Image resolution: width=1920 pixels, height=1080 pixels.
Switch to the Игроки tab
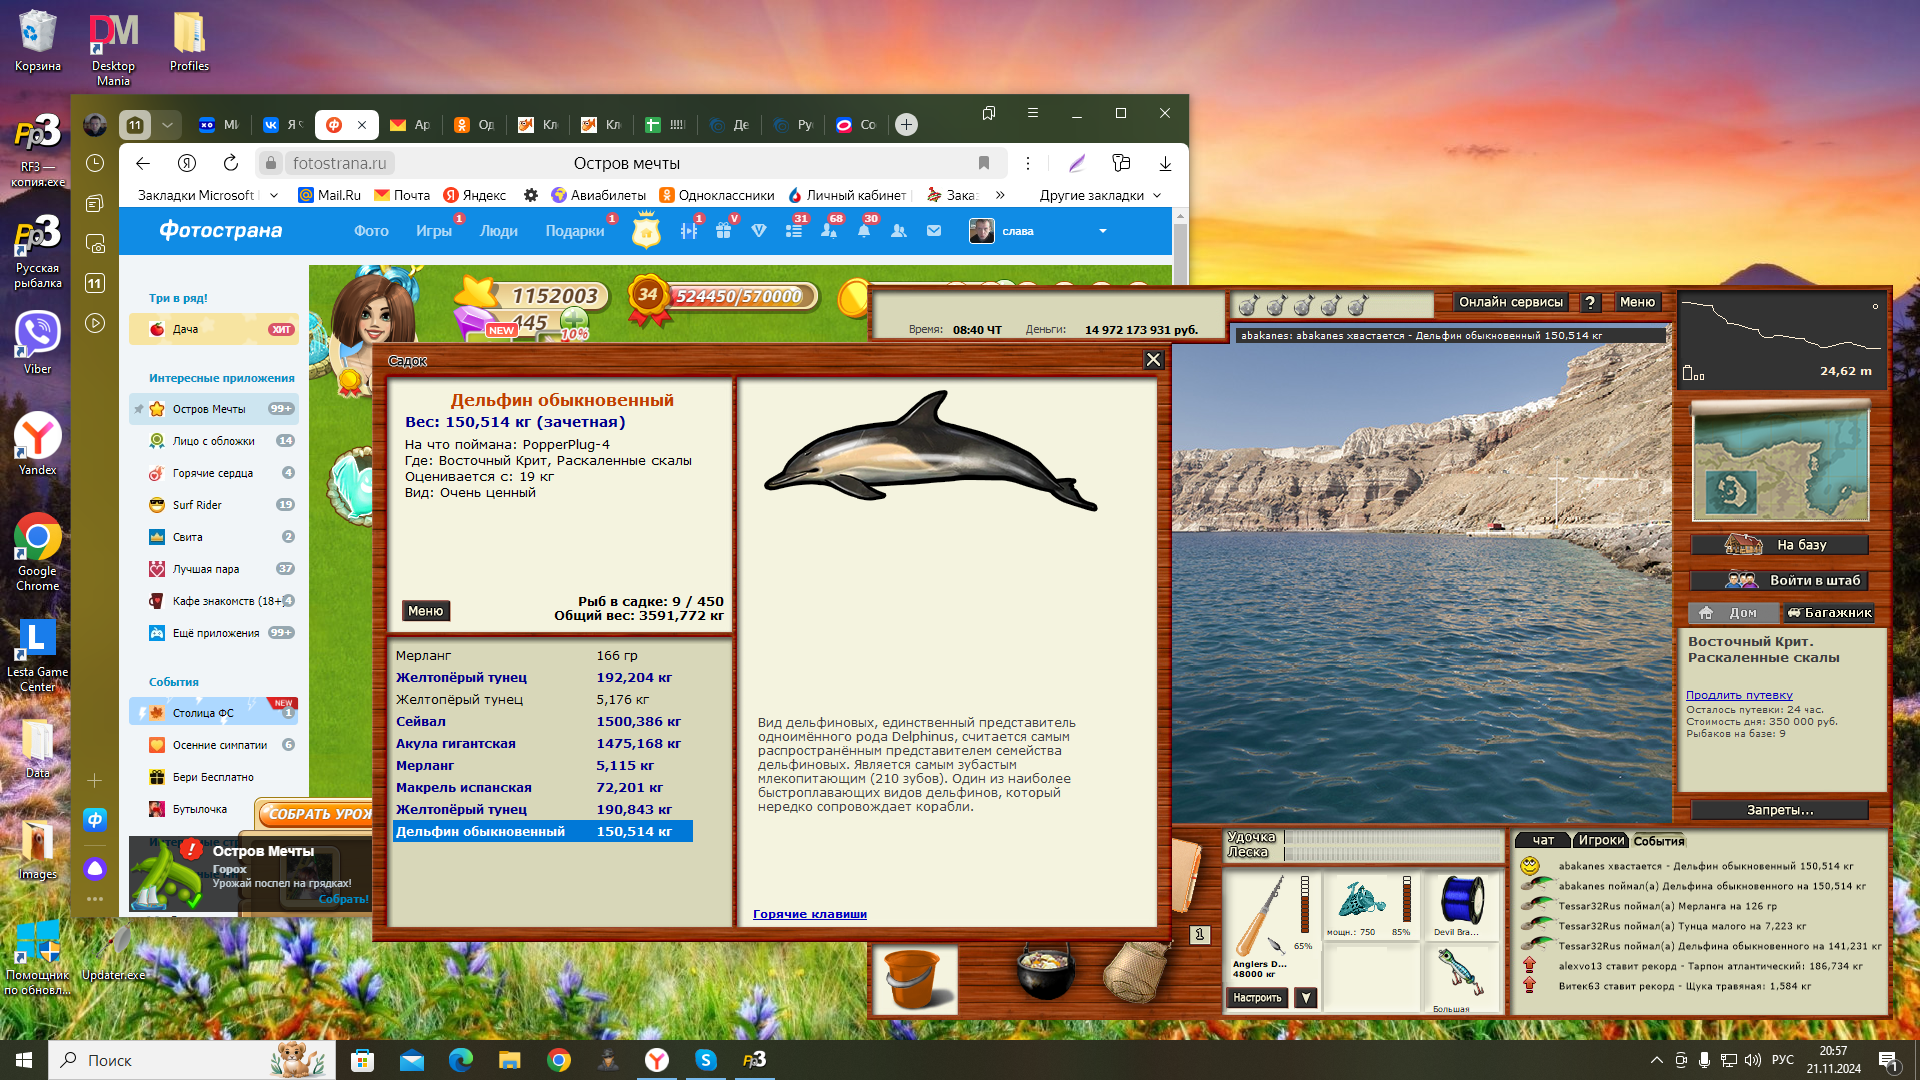coord(1601,841)
